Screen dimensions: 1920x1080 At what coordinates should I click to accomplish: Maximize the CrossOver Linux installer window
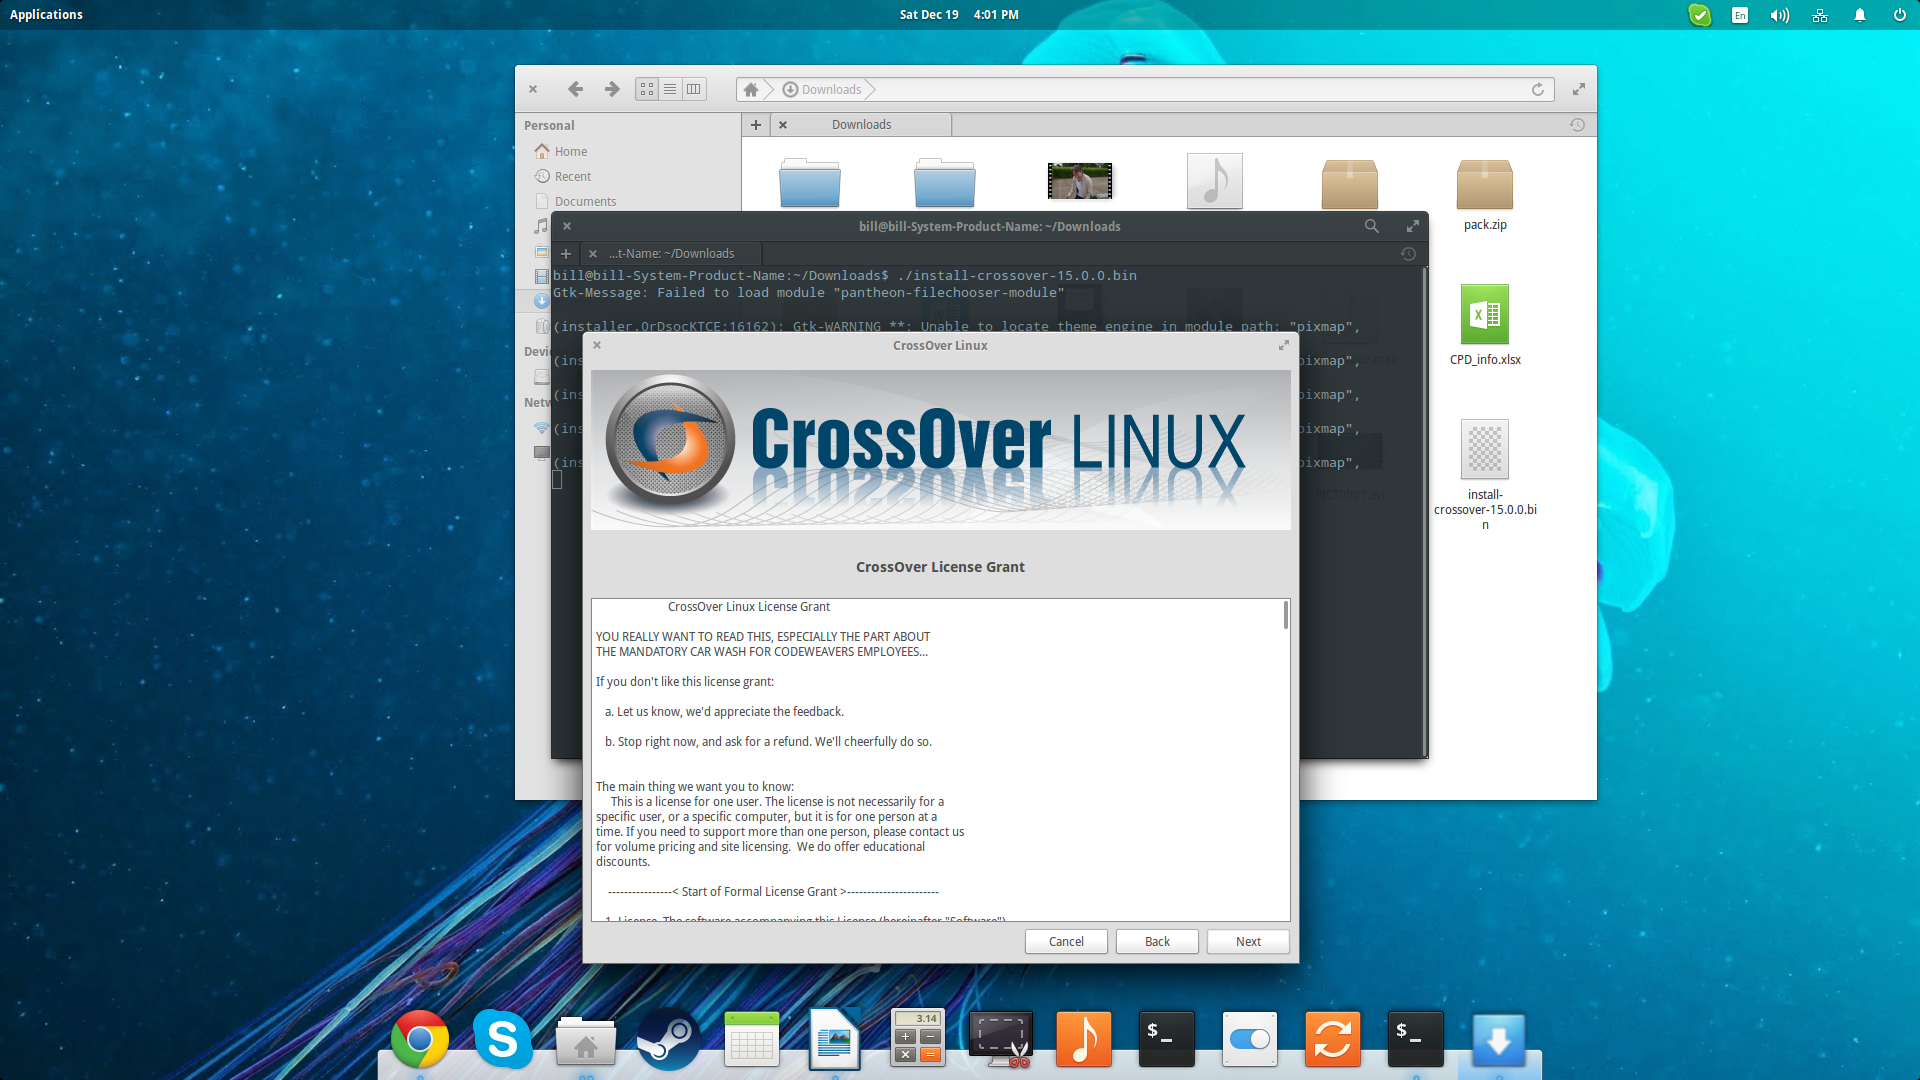[1283, 345]
